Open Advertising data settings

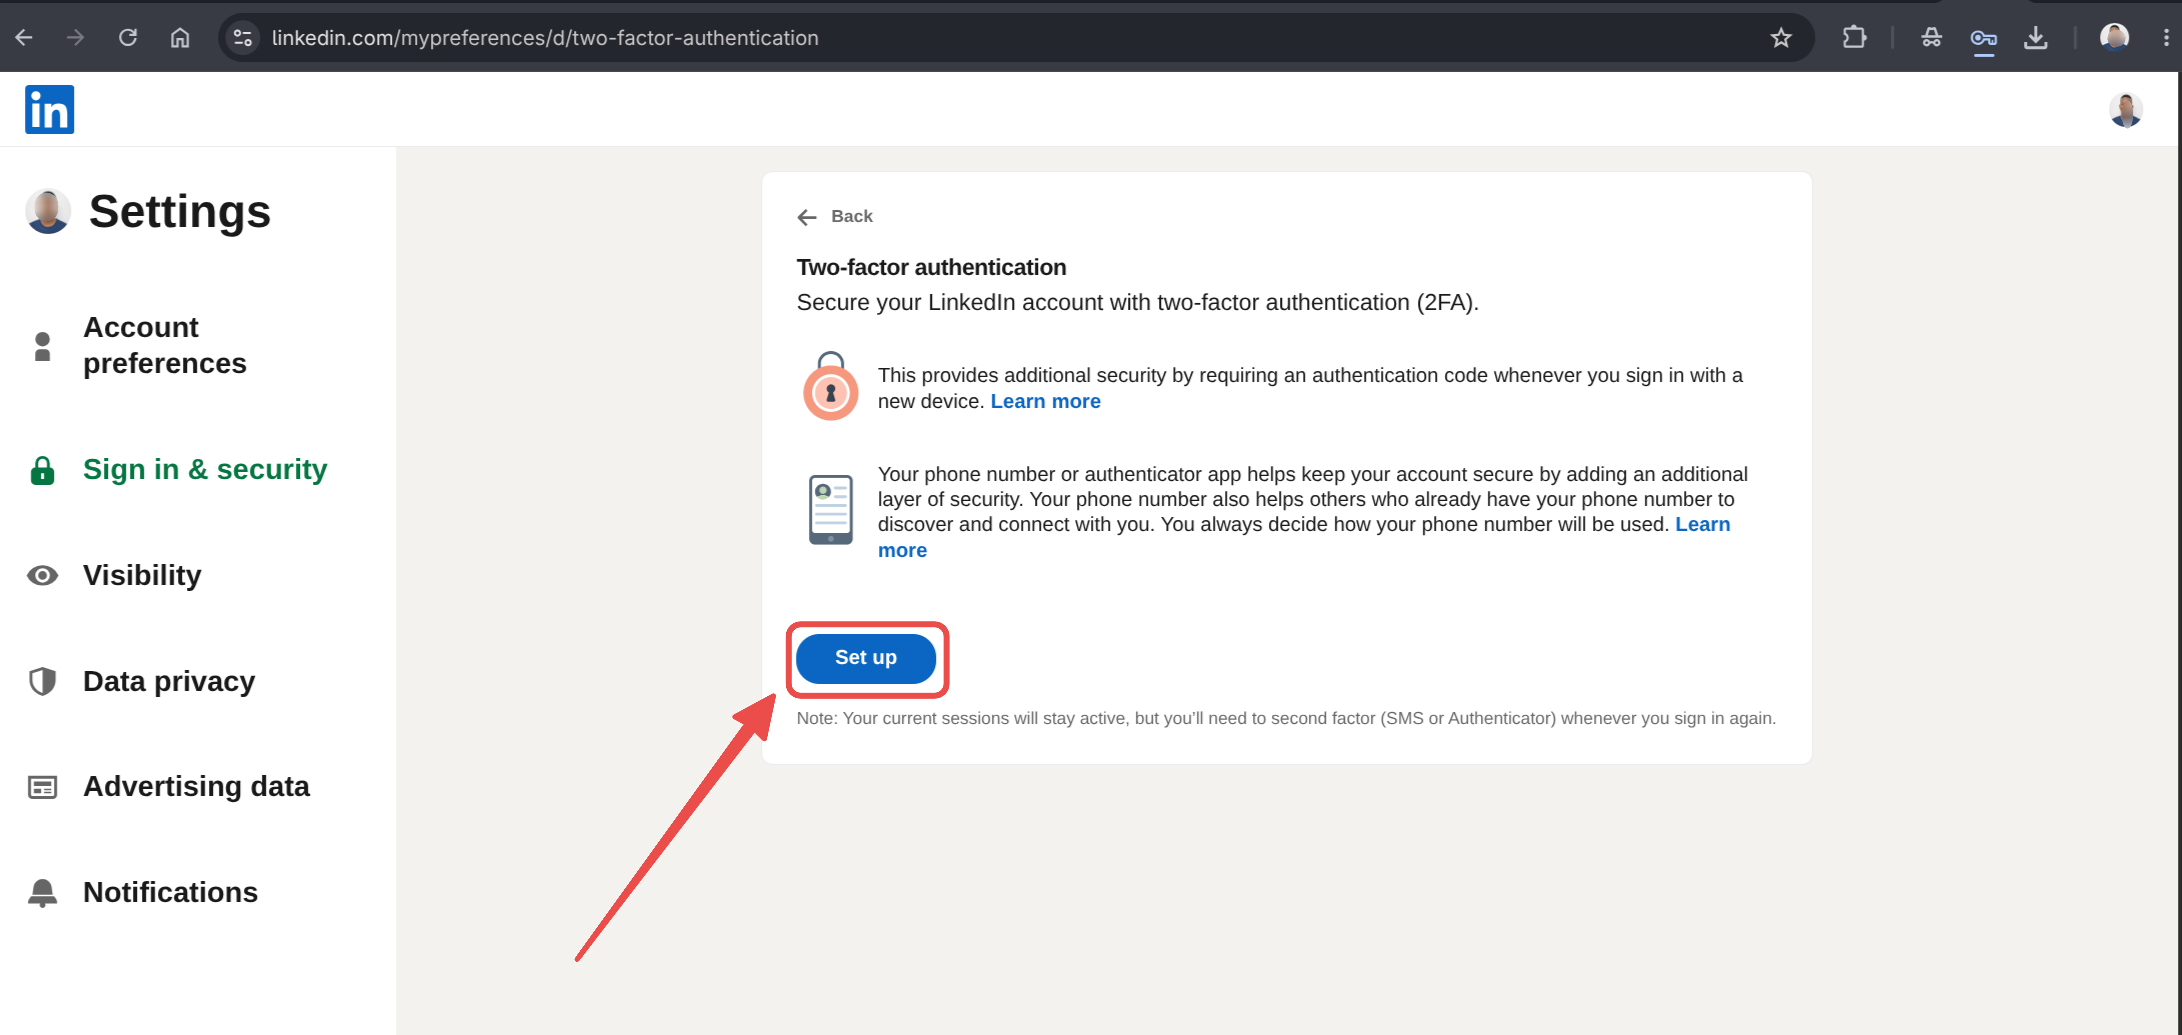[x=196, y=786]
